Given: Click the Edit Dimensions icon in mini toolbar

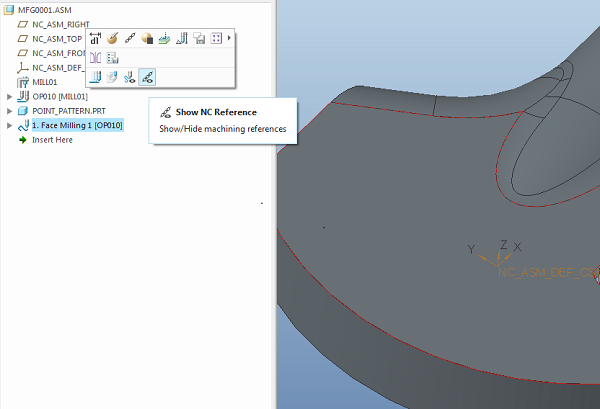Looking at the screenshot, I should click(x=96, y=38).
